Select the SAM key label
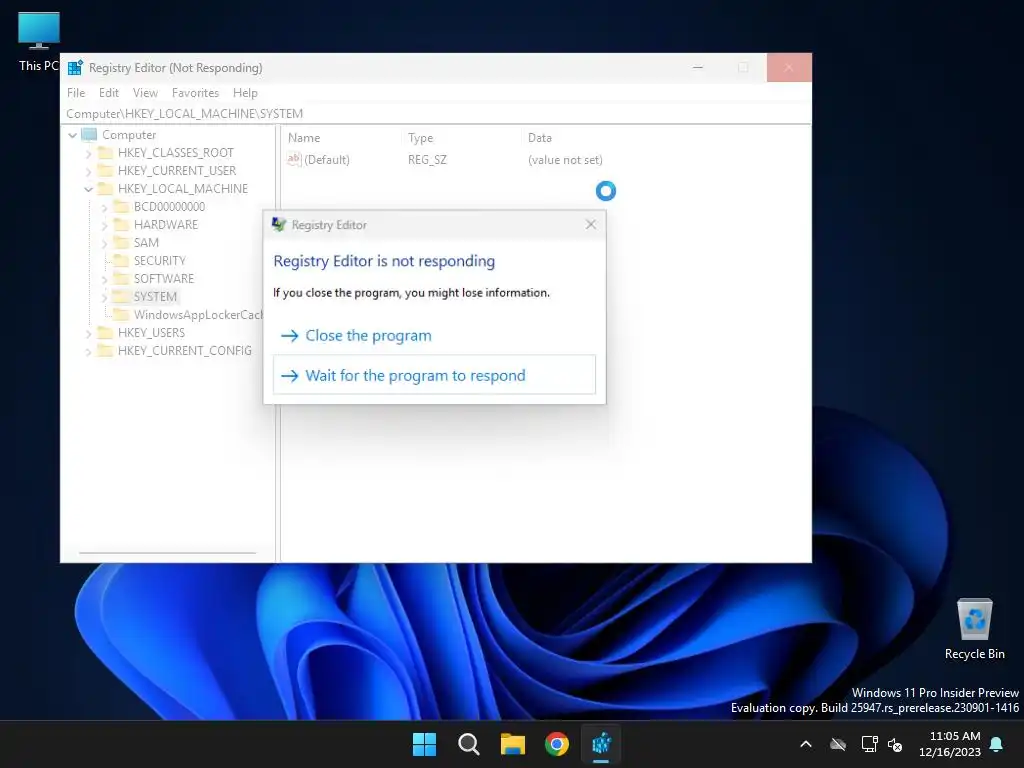 coord(146,242)
